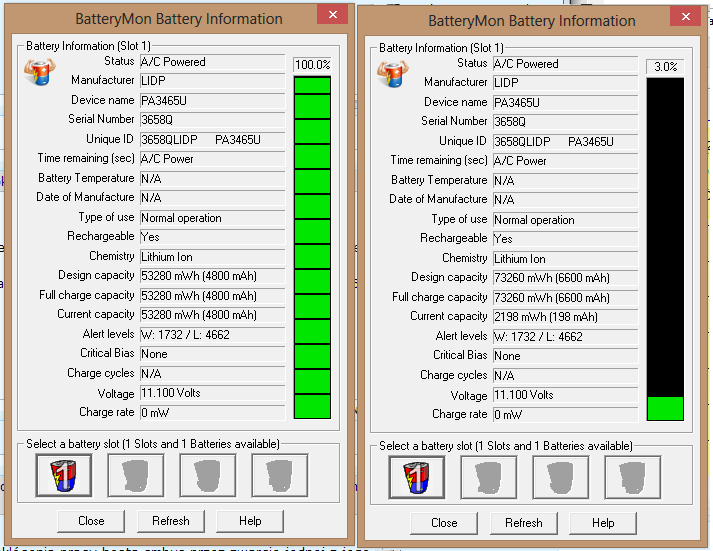Click Voltage 11.100 Volts field, left window
Viewport: 713px width, 551px height.
(x=212, y=393)
